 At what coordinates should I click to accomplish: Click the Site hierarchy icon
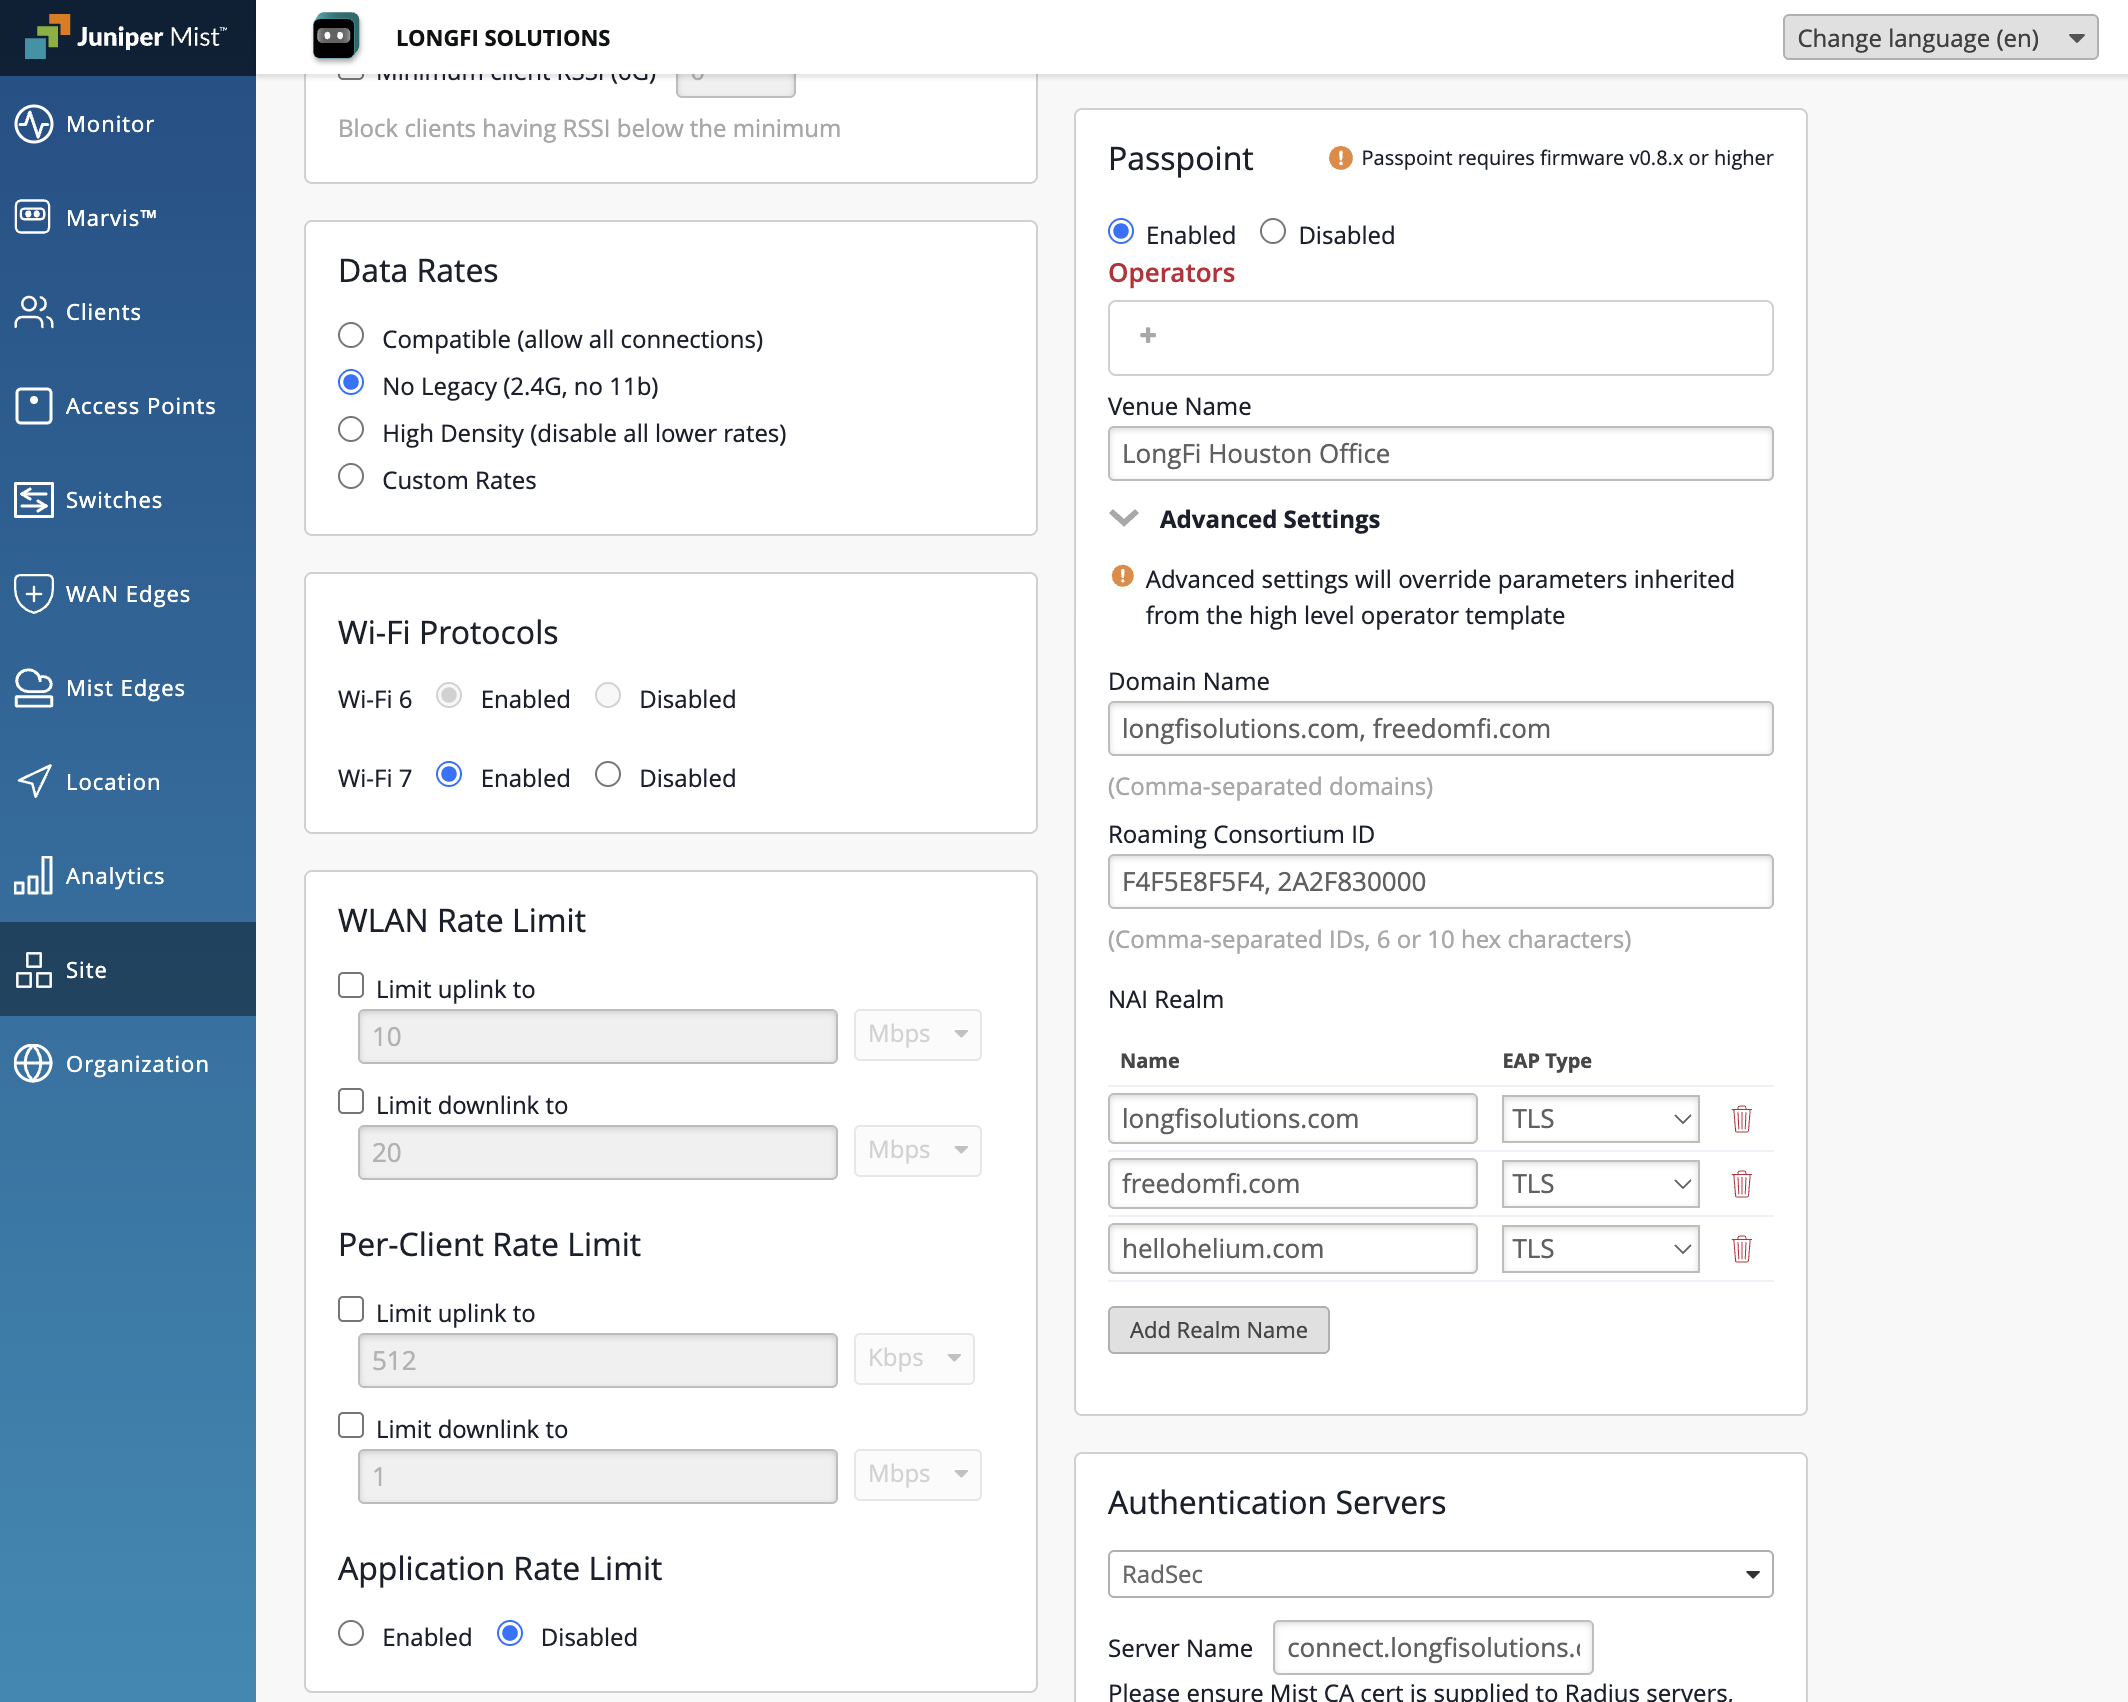pyautogui.click(x=34, y=970)
